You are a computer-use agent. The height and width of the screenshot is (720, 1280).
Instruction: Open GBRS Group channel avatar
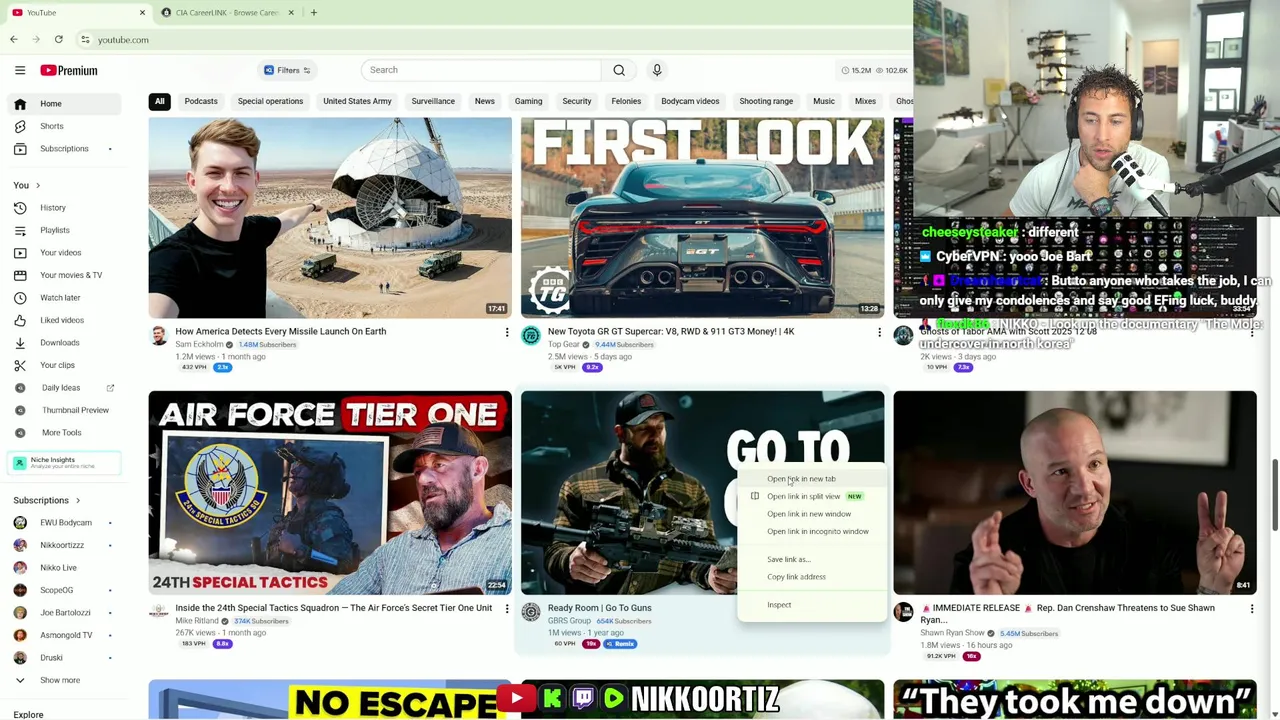[x=531, y=612]
